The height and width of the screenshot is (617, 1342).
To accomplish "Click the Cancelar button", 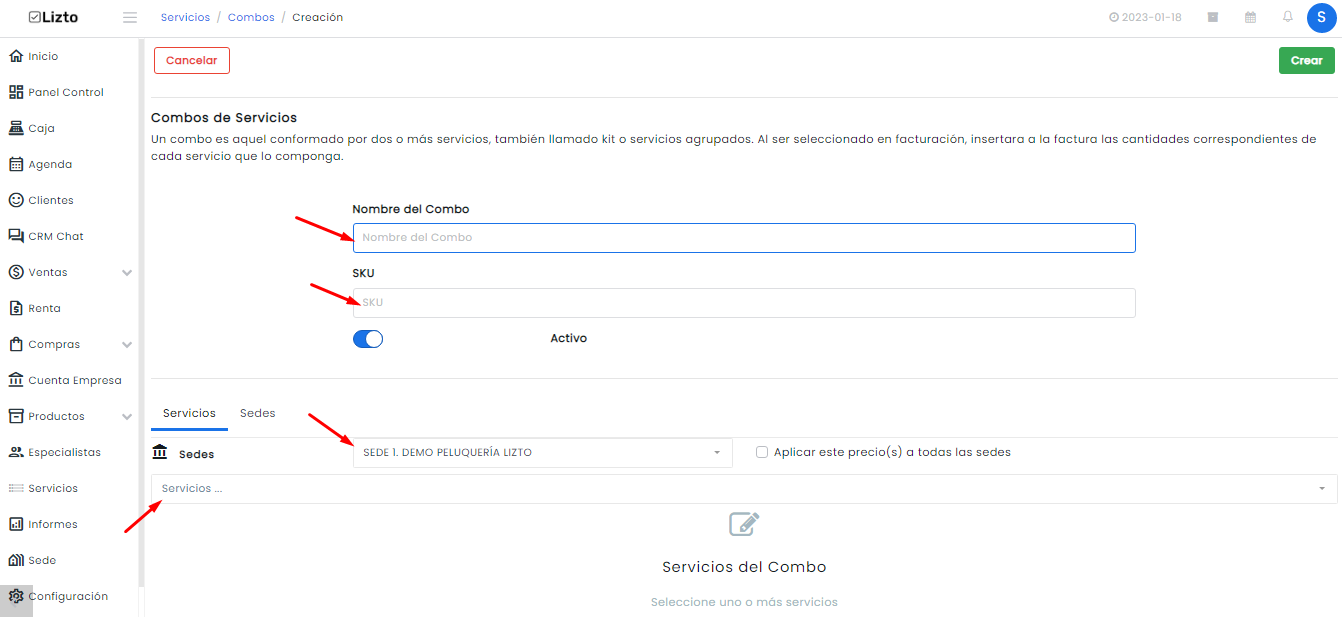I will (192, 61).
